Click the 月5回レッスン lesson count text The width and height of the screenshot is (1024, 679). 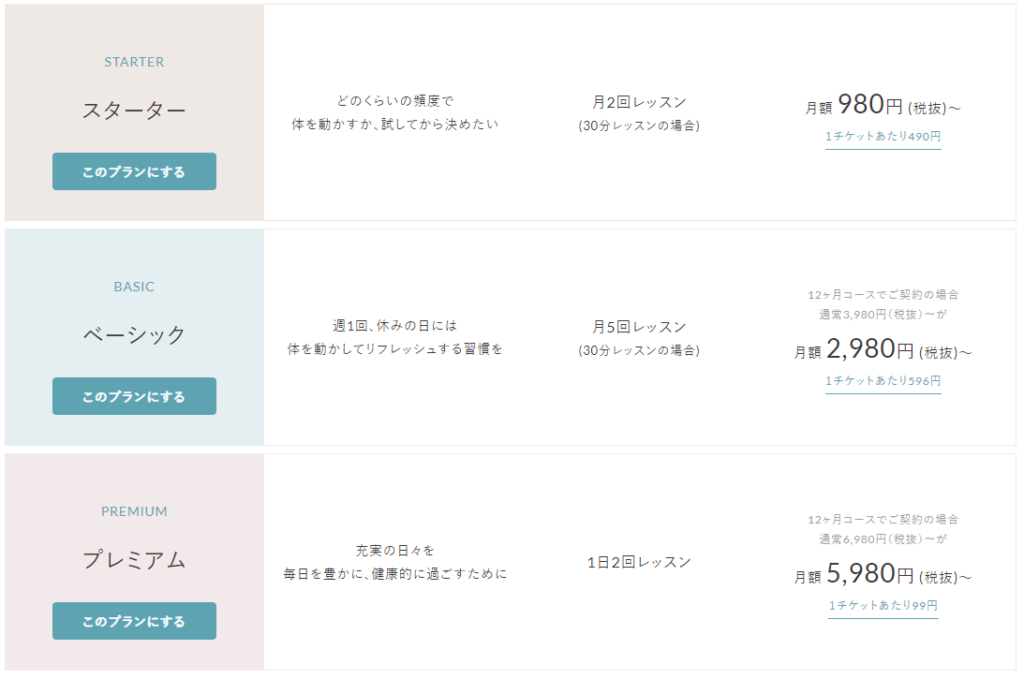point(639,327)
